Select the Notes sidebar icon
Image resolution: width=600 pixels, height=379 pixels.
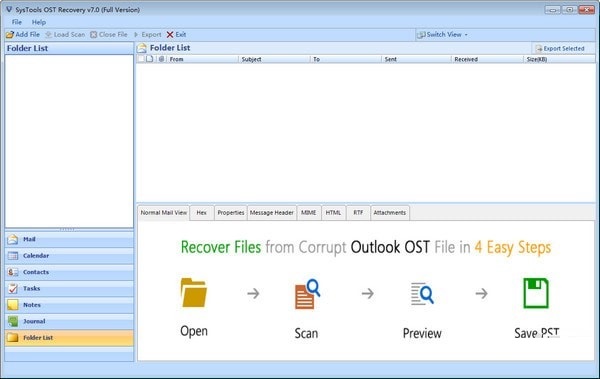(x=13, y=305)
